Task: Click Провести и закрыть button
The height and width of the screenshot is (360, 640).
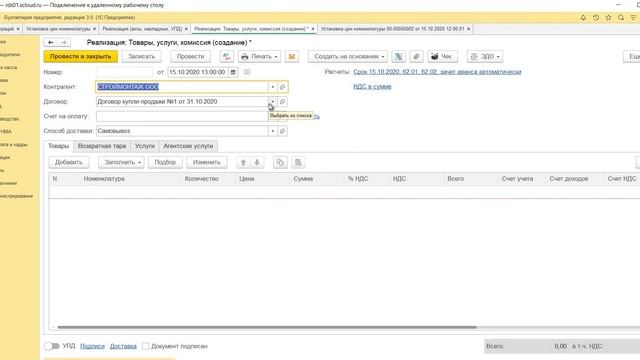Action: point(81,56)
